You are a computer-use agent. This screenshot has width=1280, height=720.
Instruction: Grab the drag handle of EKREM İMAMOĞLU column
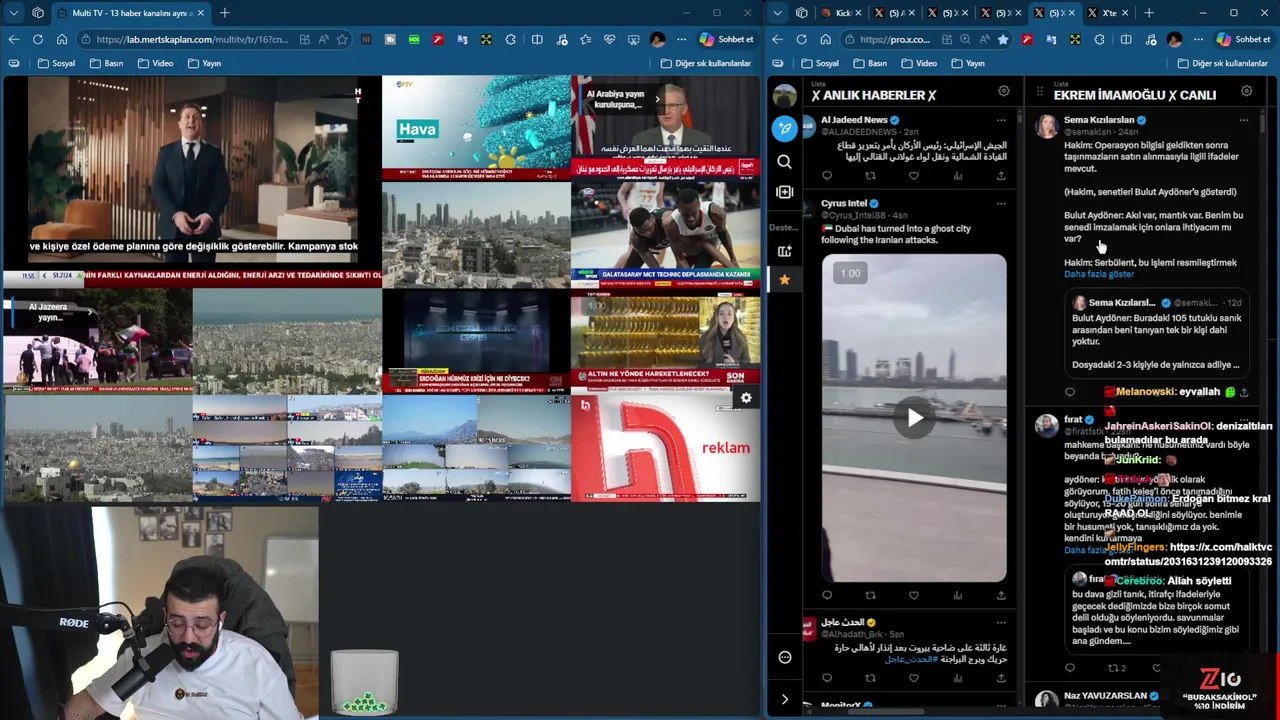coord(1040,92)
